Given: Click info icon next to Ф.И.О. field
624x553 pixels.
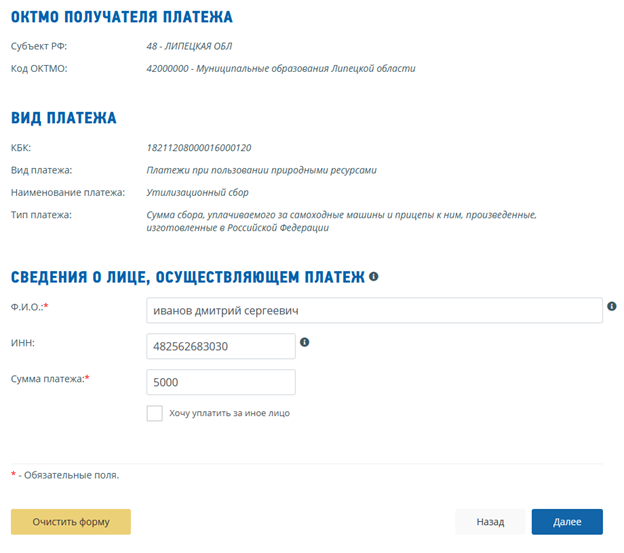Looking at the screenshot, I should (612, 306).
